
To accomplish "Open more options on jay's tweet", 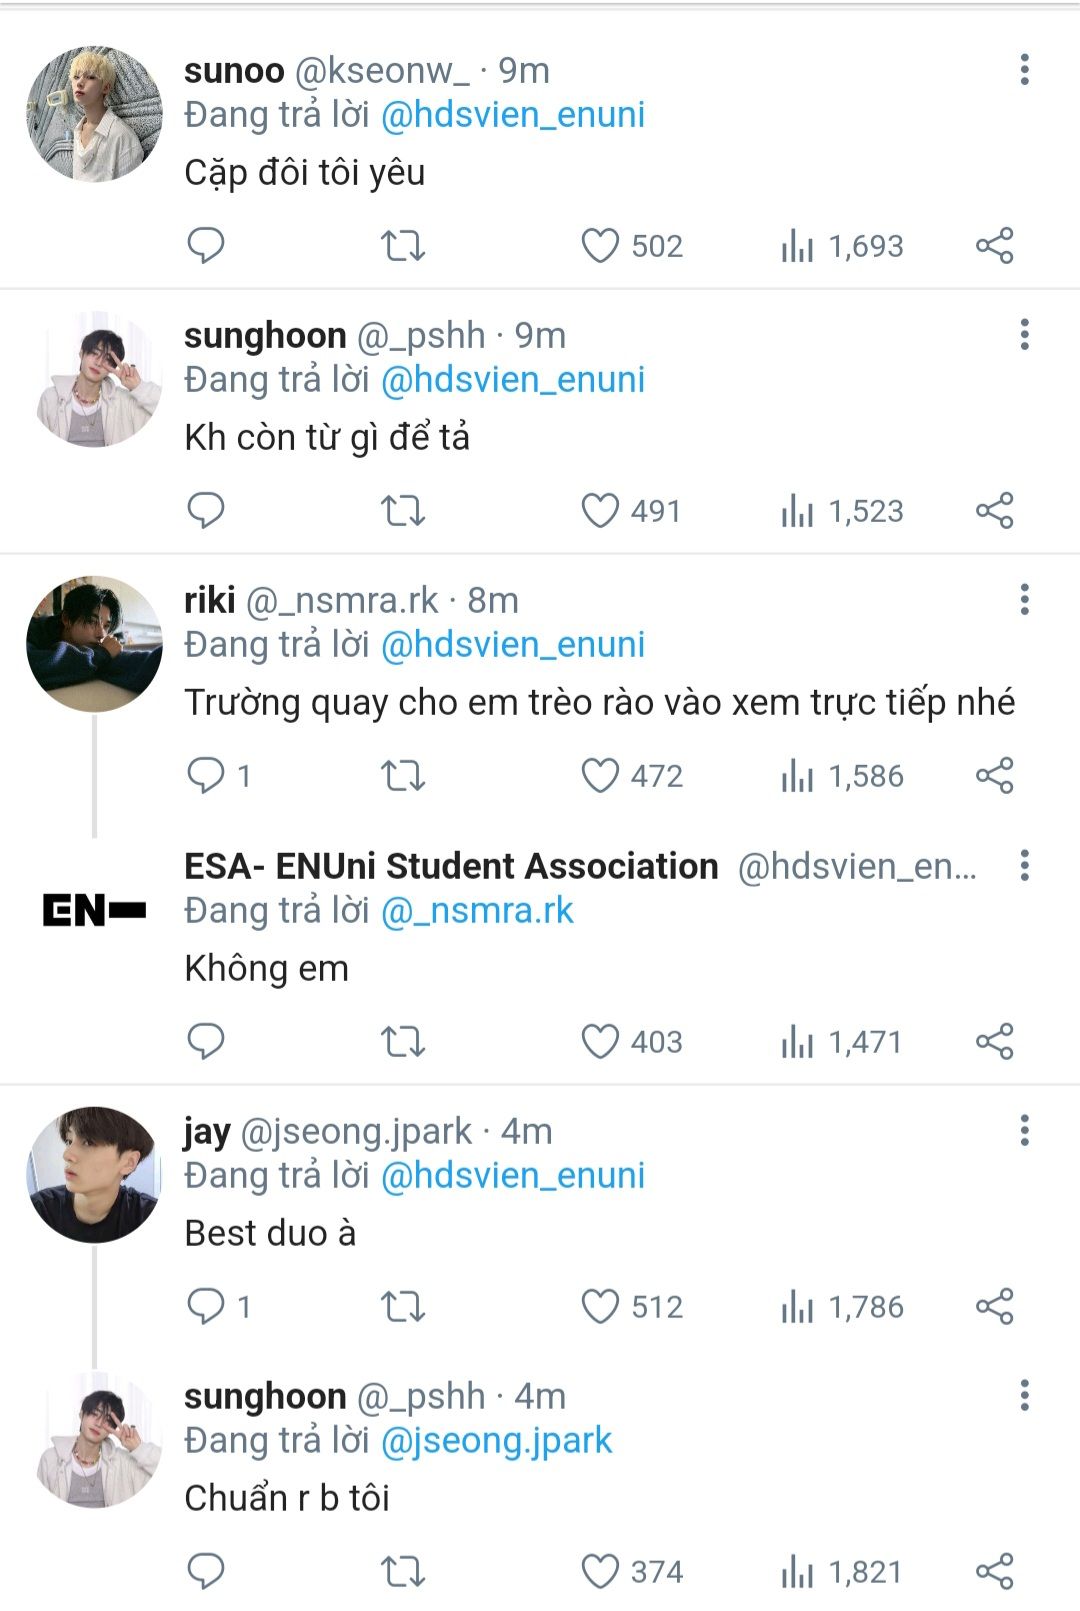I will point(1024,1131).
